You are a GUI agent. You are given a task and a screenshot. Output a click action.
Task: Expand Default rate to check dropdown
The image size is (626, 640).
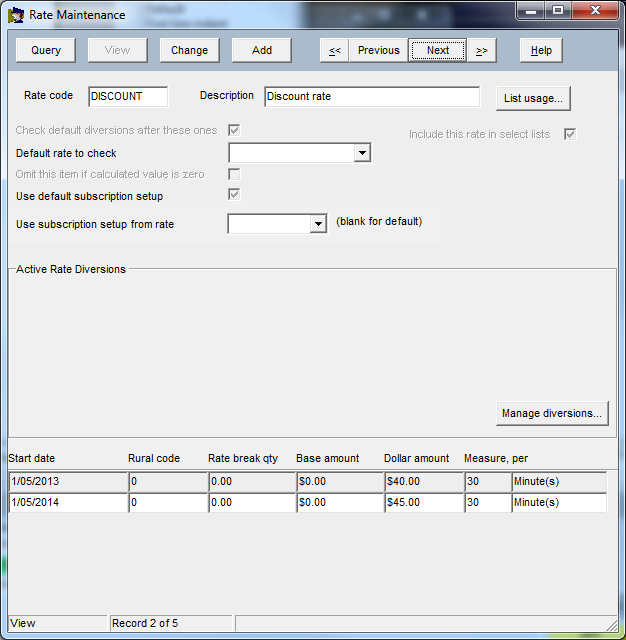(362, 153)
